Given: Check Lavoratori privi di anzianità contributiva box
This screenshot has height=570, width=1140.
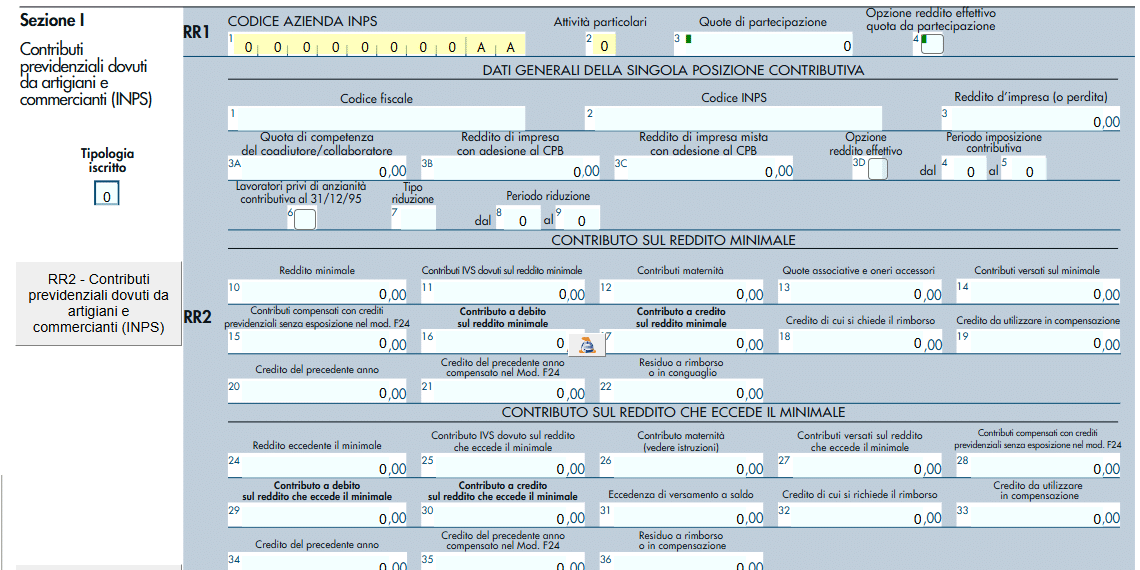Looking at the screenshot, I should 305,219.
